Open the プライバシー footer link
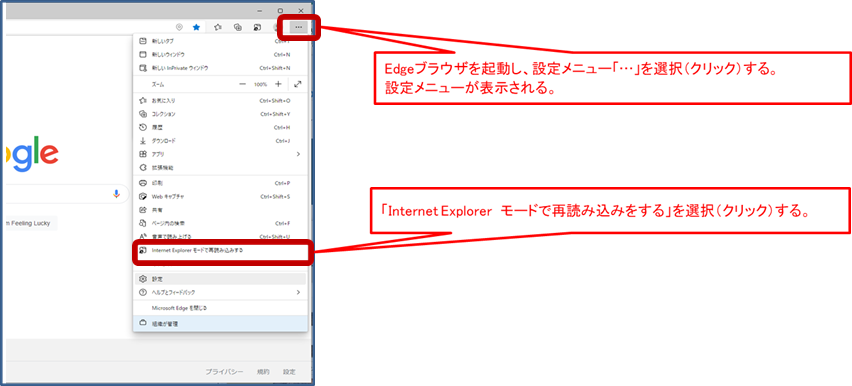The height and width of the screenshot is (386, 852). (224, 372)
